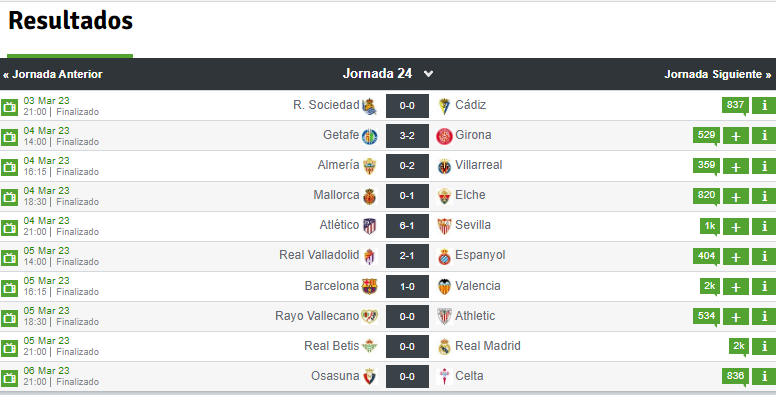This screenshot has height=395, width=776.
Task: Go to Jornada Anterior
Action: point(52,74)
